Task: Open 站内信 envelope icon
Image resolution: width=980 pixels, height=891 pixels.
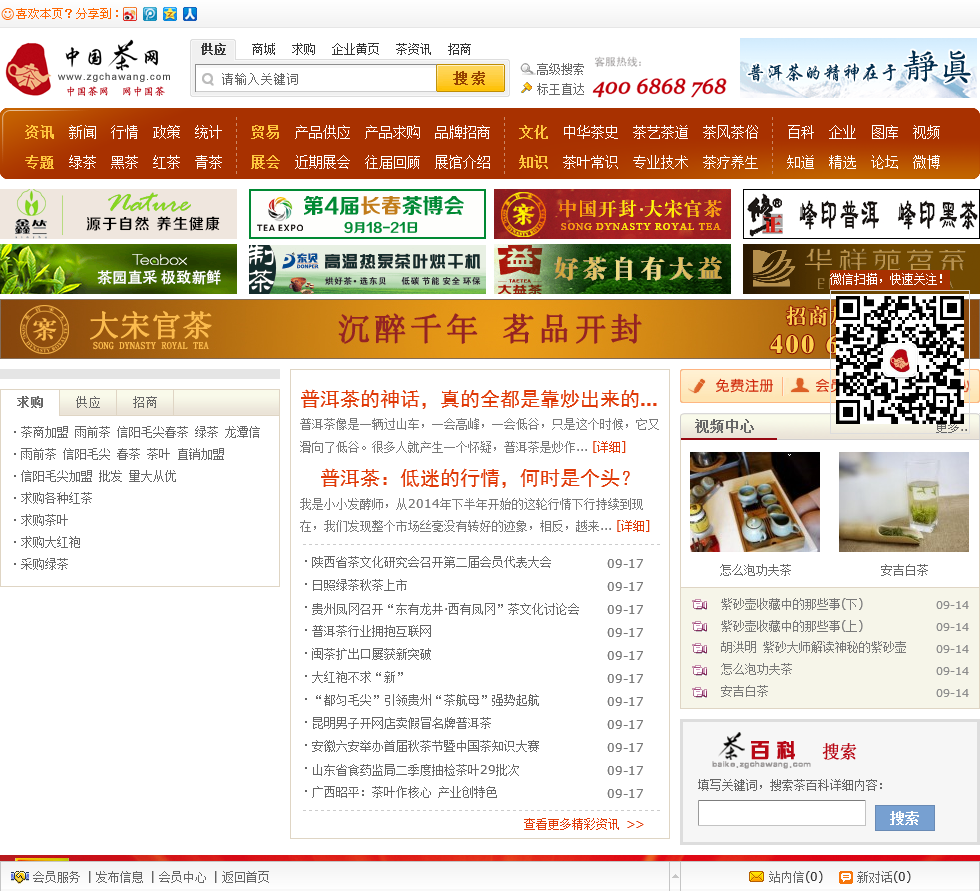Action: 756,877
